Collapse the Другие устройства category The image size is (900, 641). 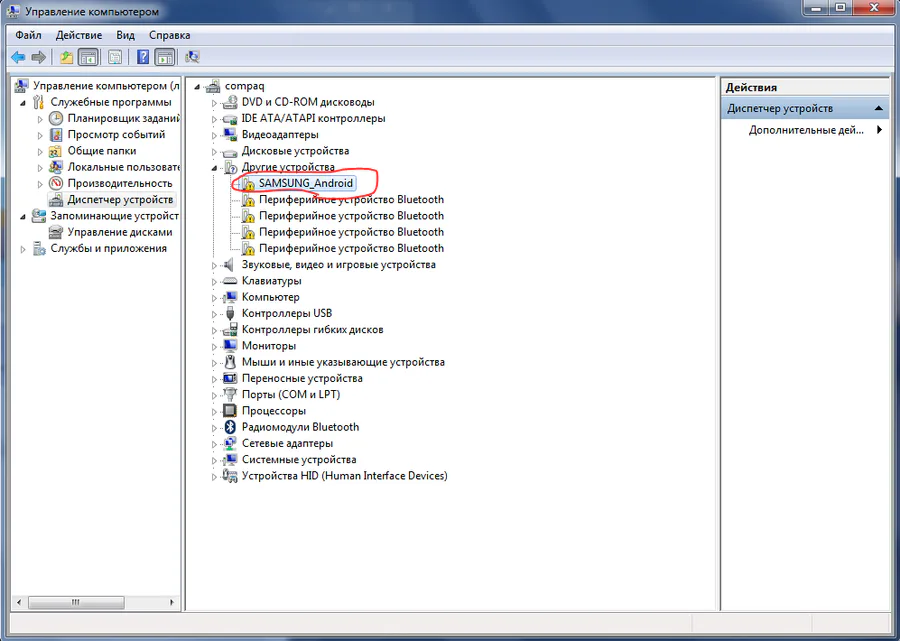click(214, 168)
